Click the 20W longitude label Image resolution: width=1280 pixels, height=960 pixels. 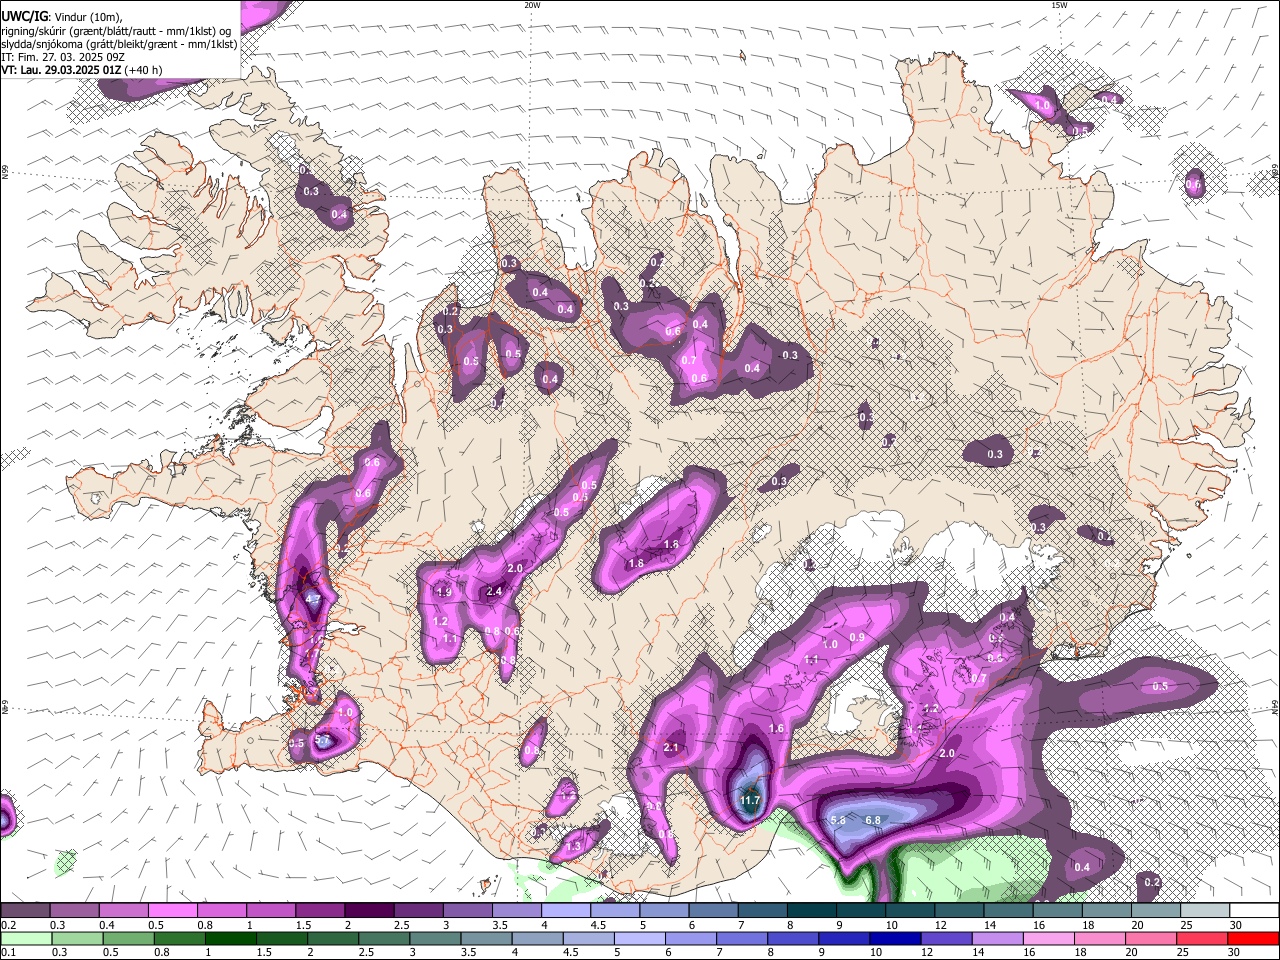[532, 5]
